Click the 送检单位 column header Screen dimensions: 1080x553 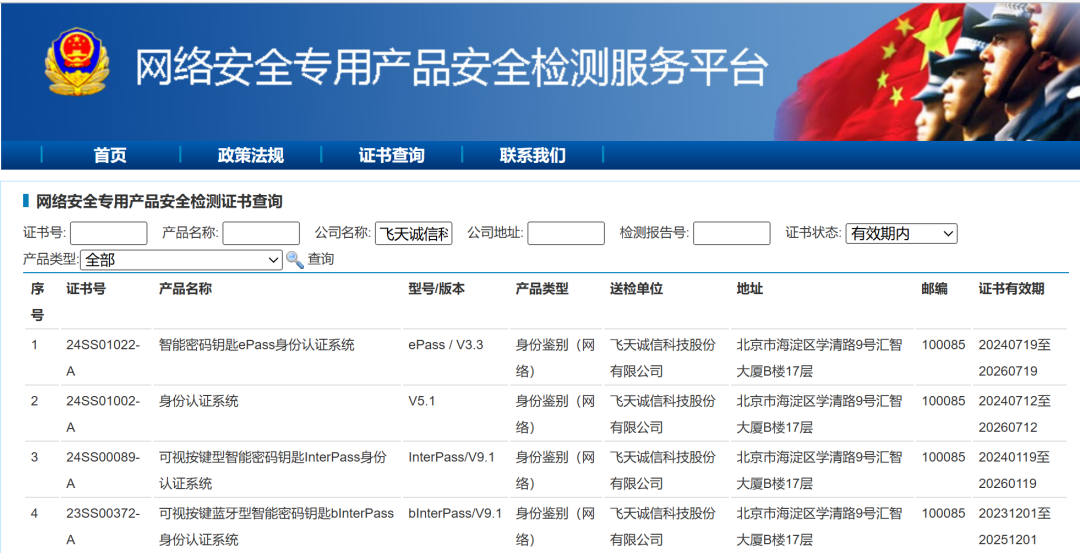coord(636,289)
